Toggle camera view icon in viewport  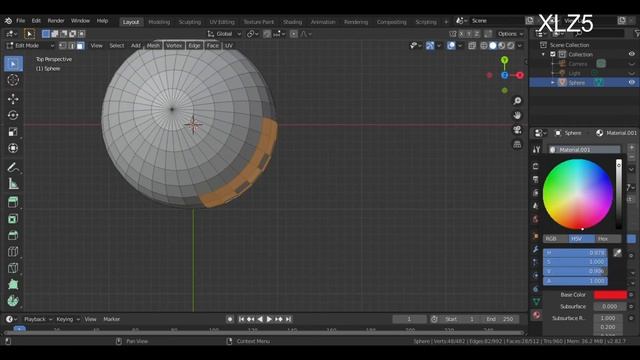coord(517,130)
